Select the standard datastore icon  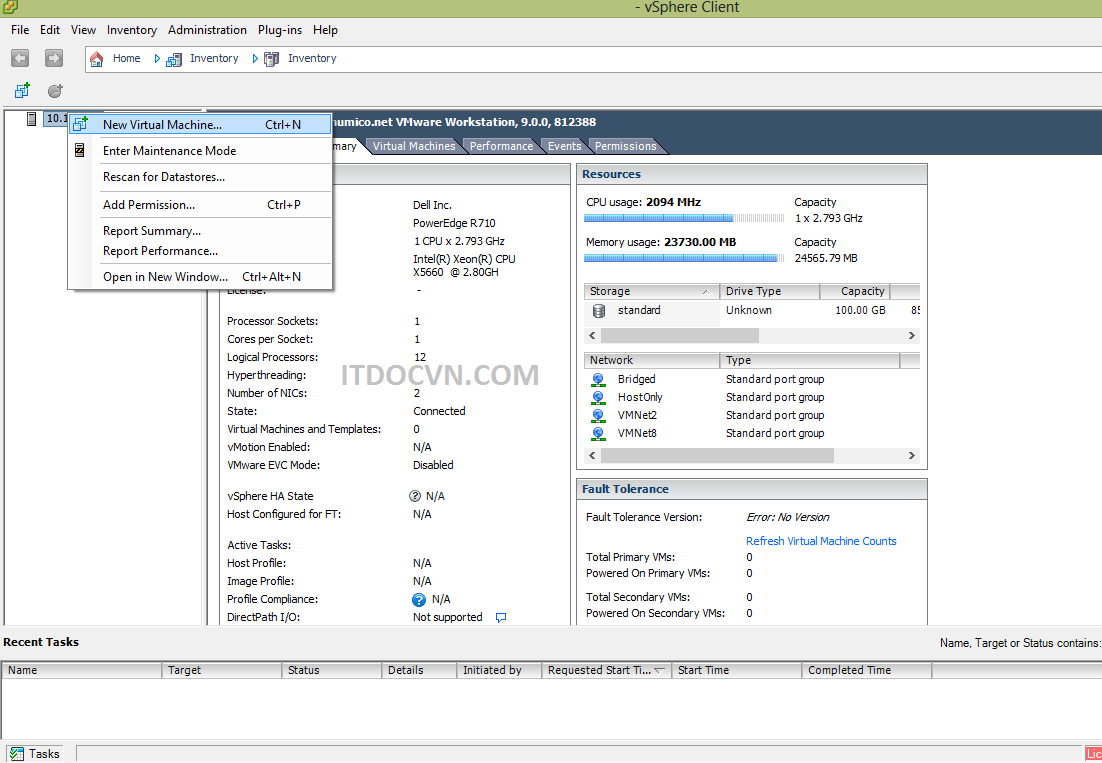pos(599,311)
